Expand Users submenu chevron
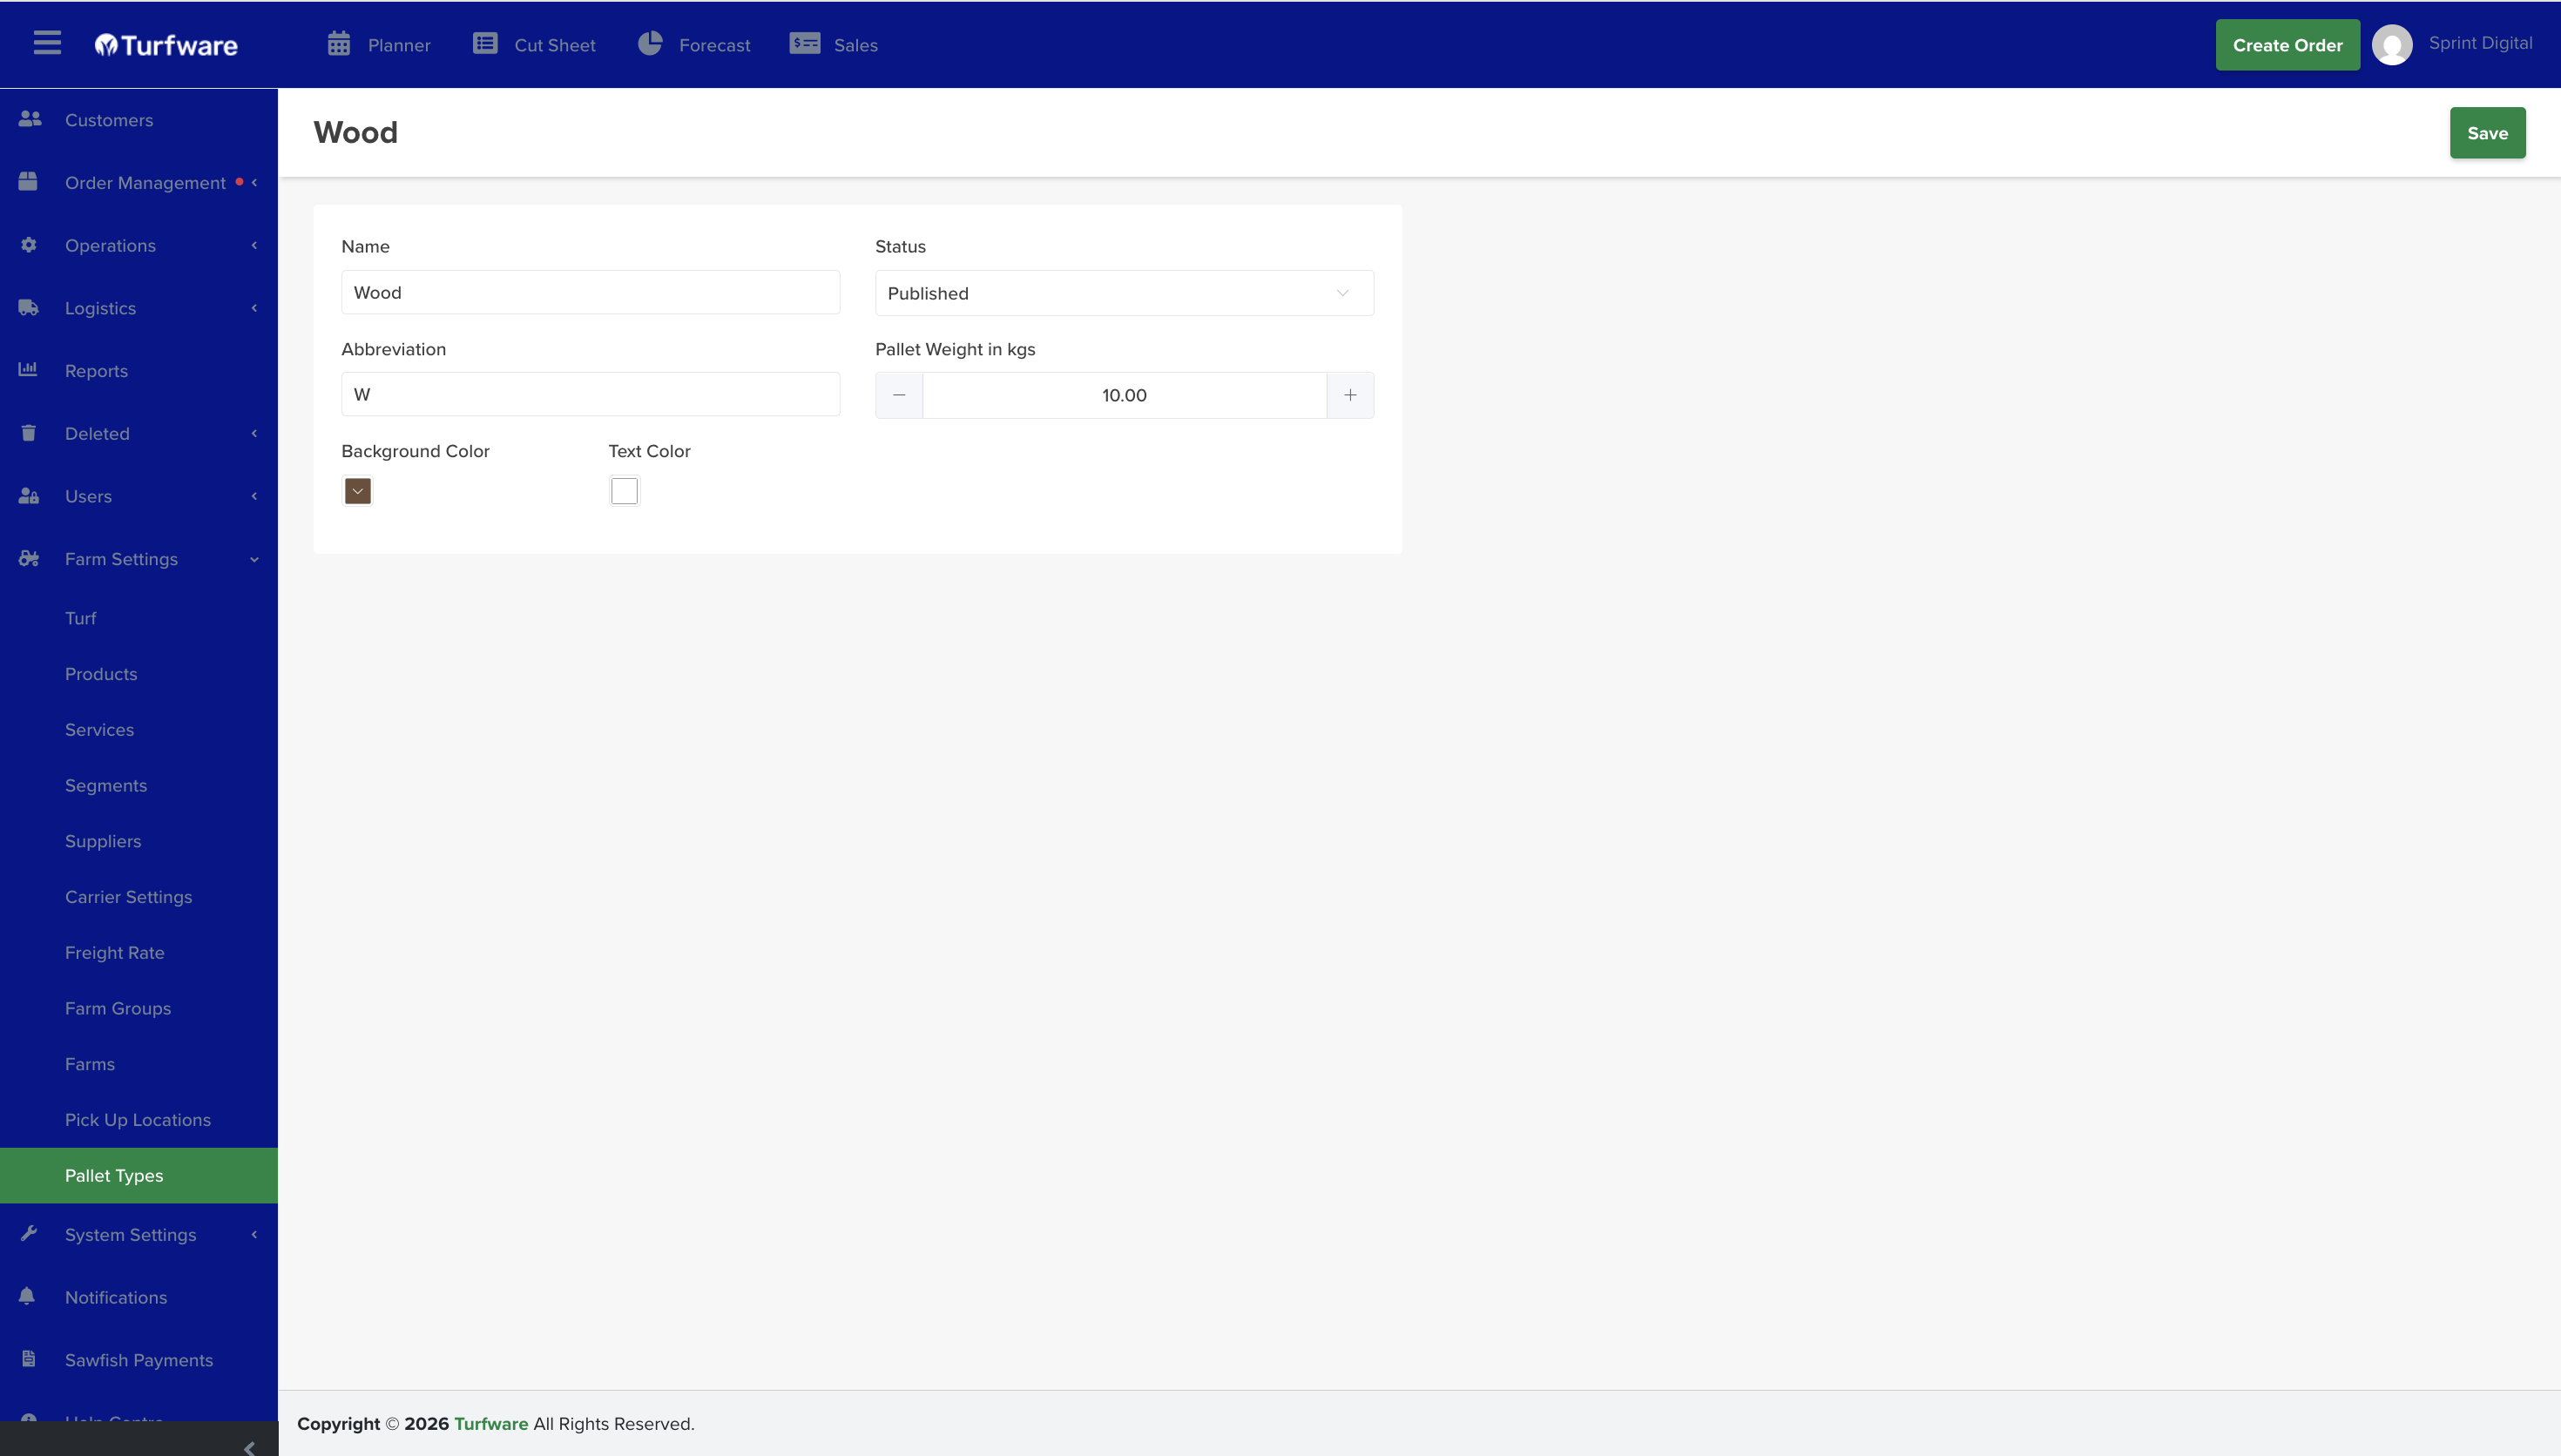Screen dimensions: 2561x1456 [x=254, y=496]
